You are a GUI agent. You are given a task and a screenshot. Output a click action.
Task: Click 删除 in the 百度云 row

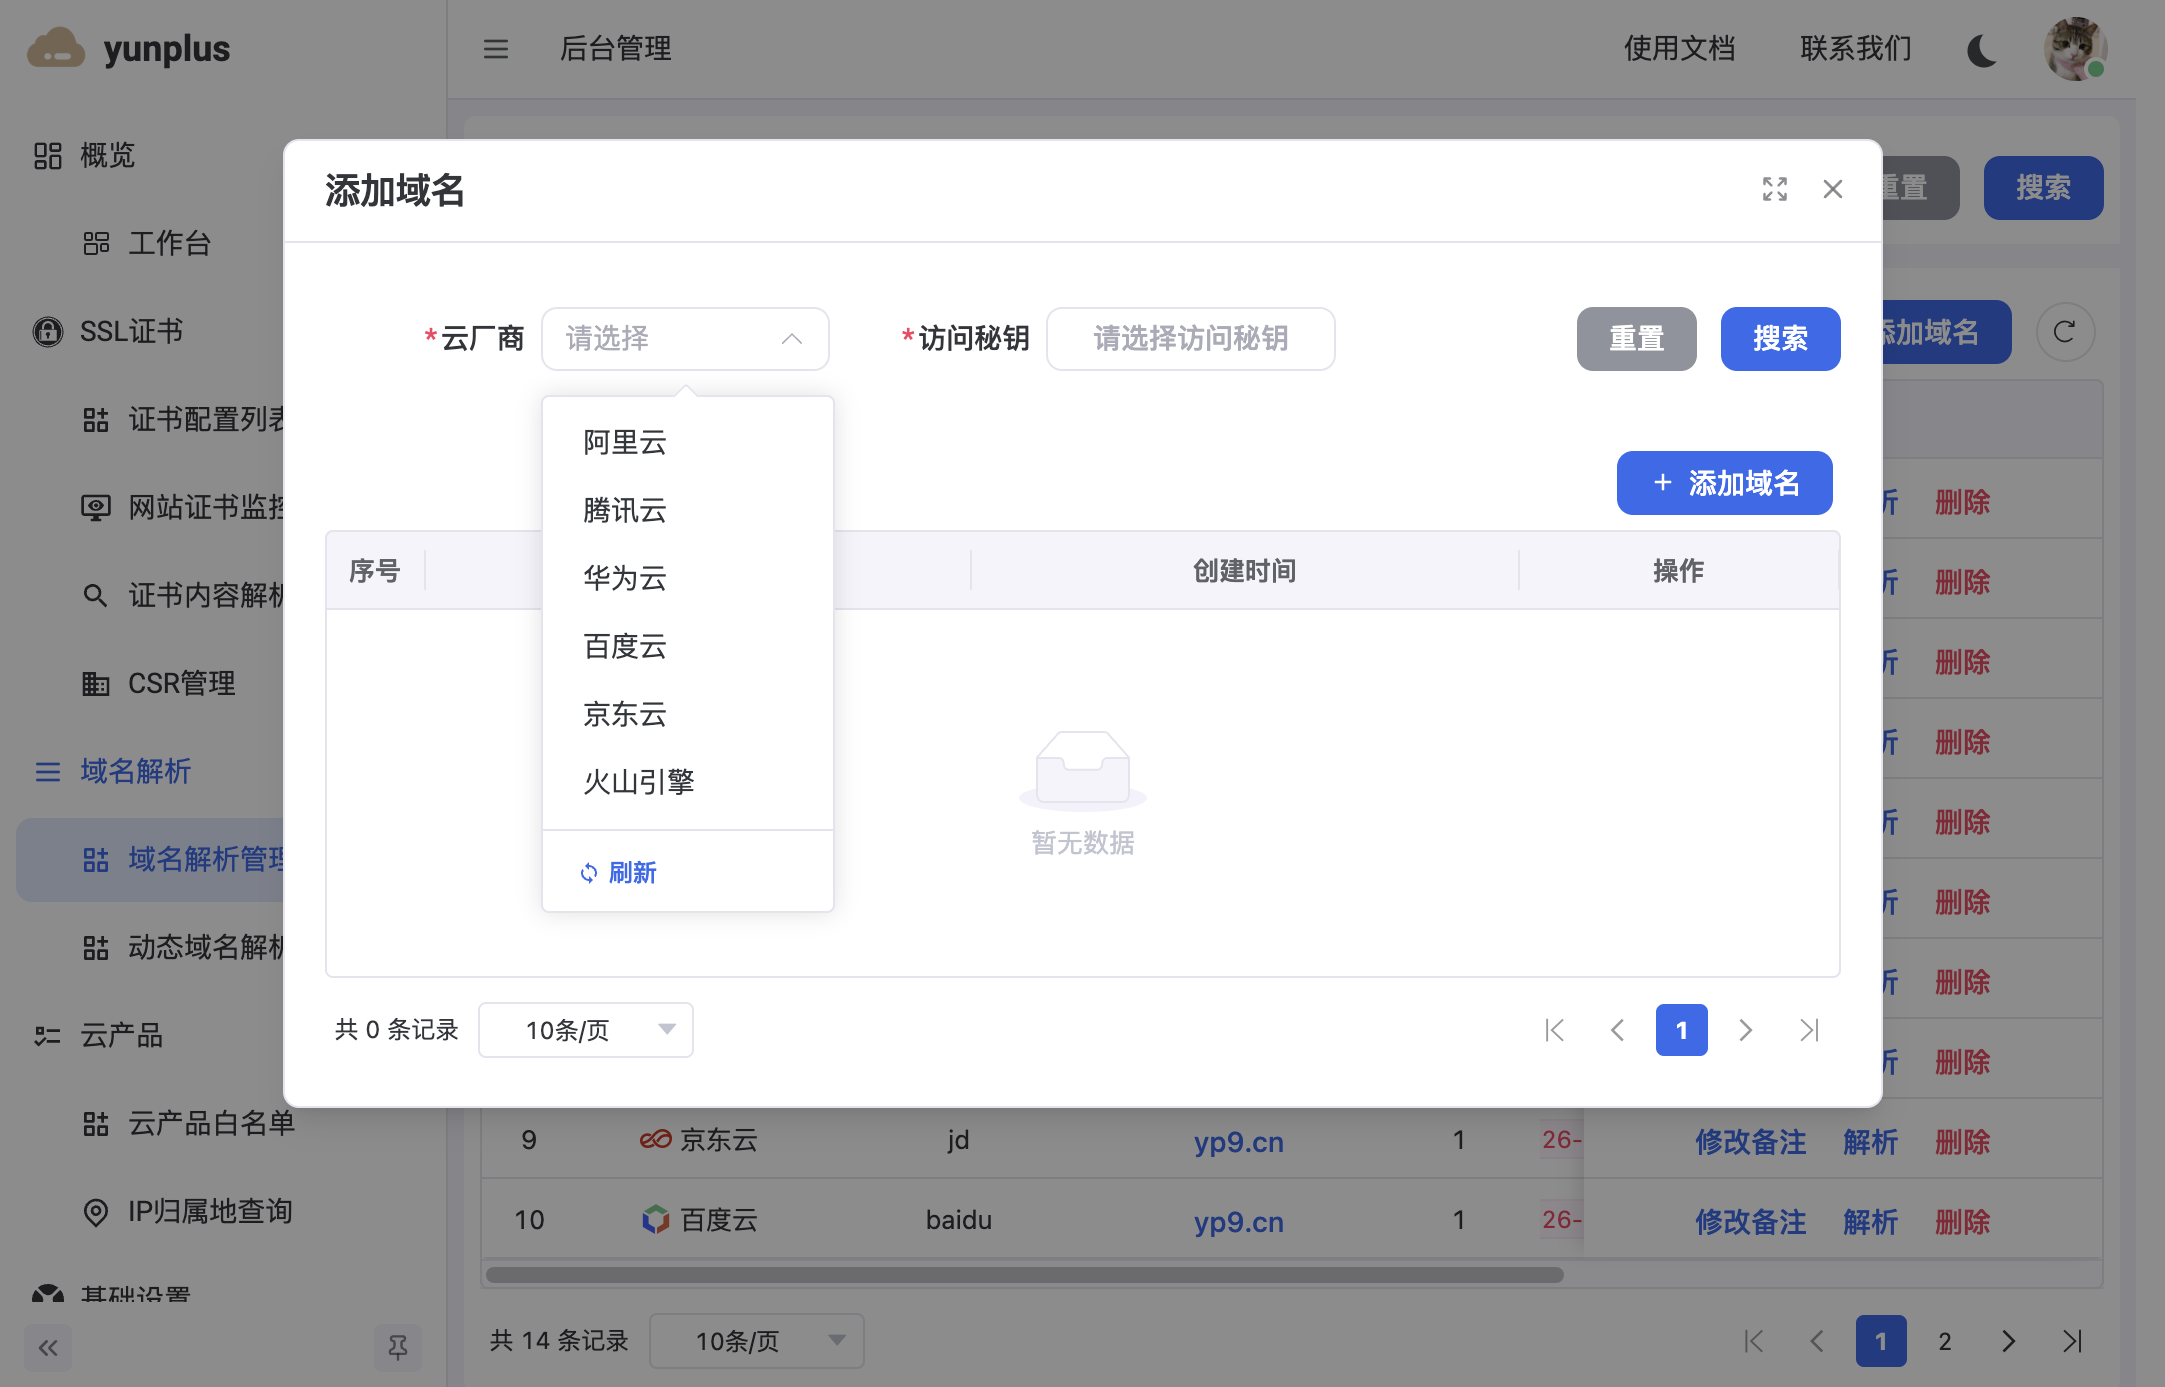click(1962, 1221)
